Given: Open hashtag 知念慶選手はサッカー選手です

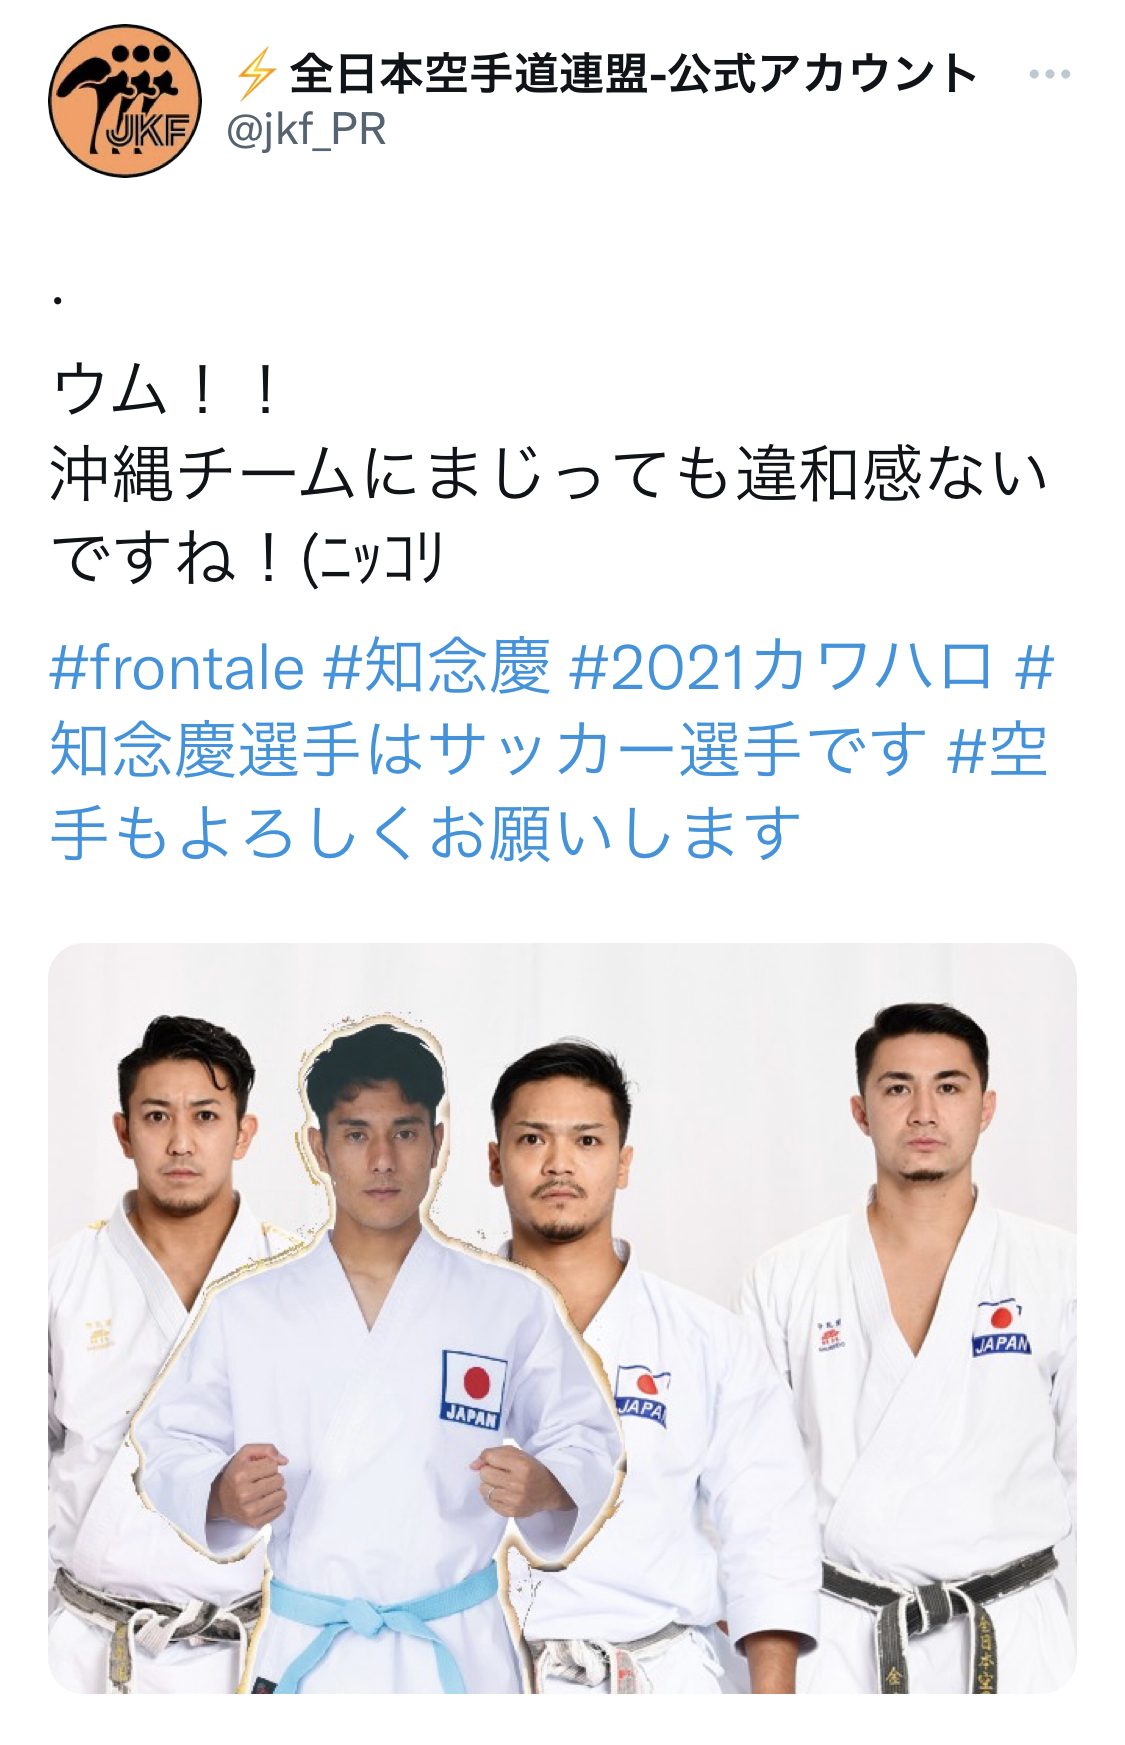Looking at the screenshot, I should (490, 749).
